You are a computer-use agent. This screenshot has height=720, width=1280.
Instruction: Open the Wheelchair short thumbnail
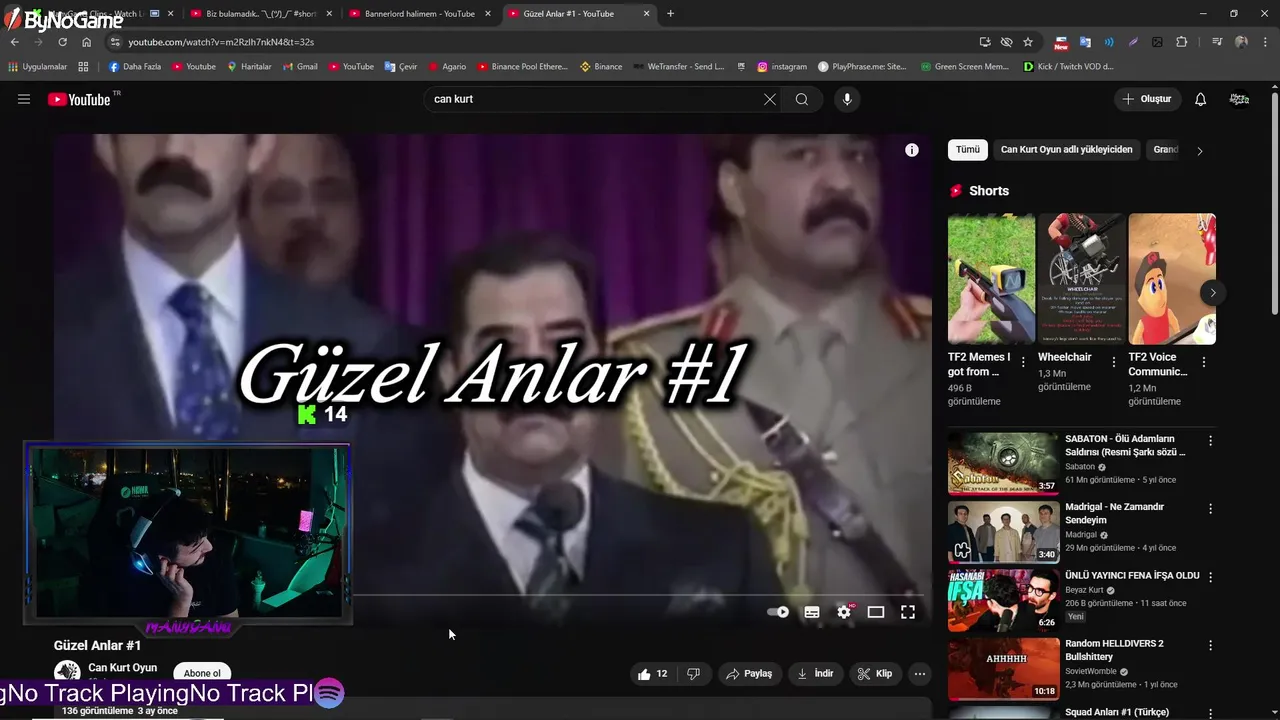pos(1081,279)
